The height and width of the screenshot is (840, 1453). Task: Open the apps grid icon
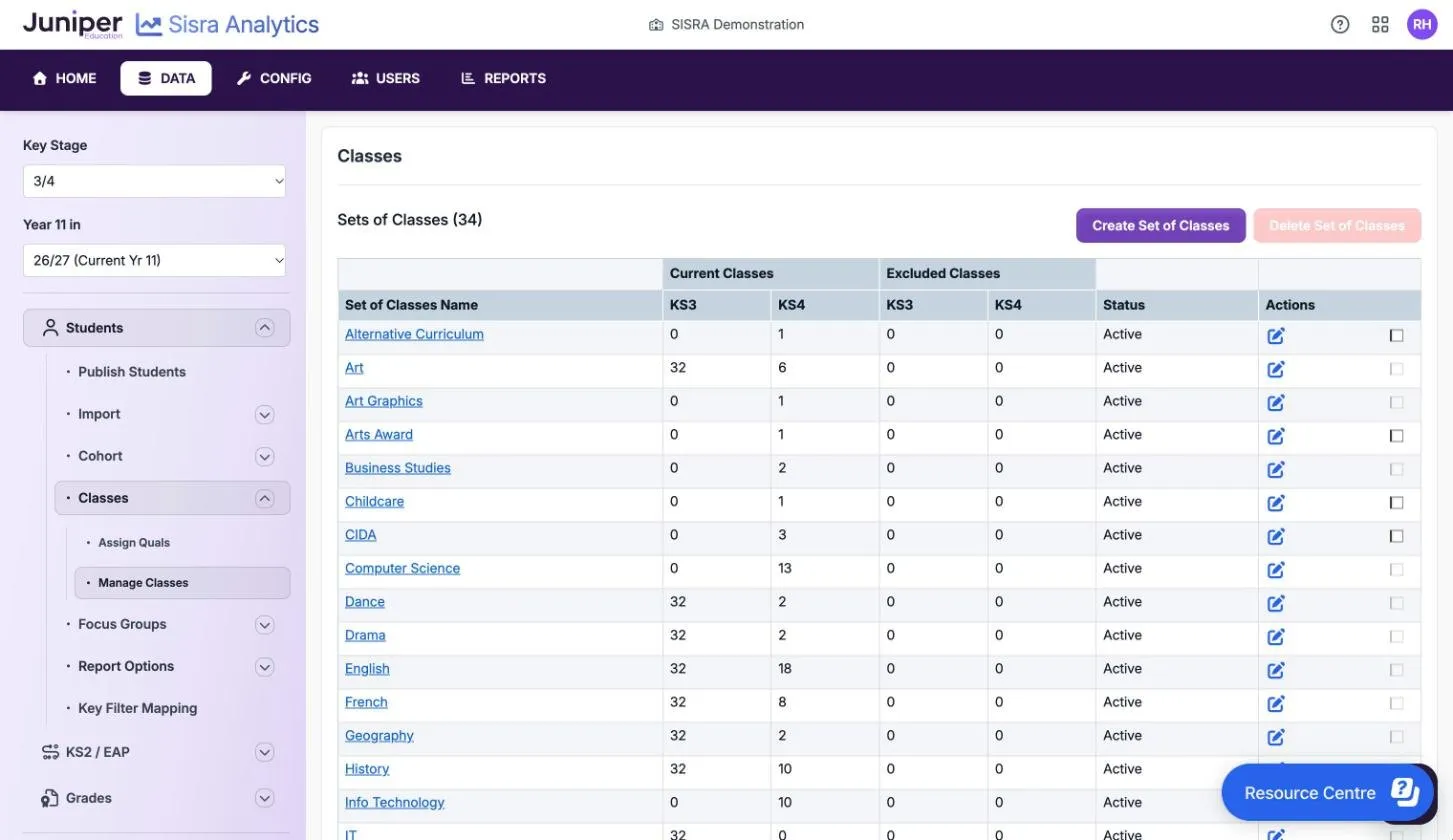click(x=1380, y=25)
